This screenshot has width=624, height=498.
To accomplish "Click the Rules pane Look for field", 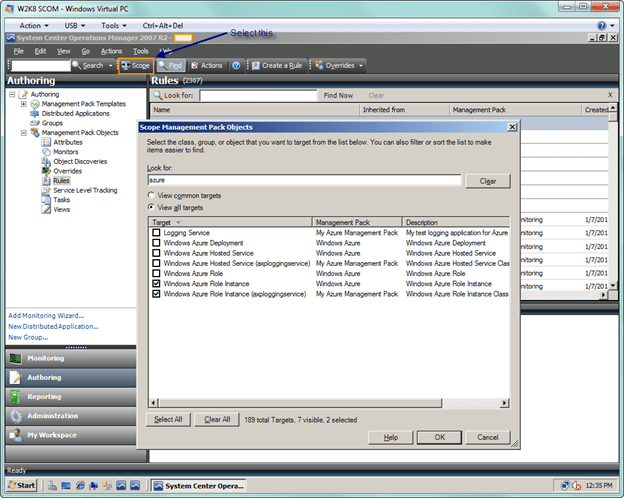I will (x=259, y=96).
